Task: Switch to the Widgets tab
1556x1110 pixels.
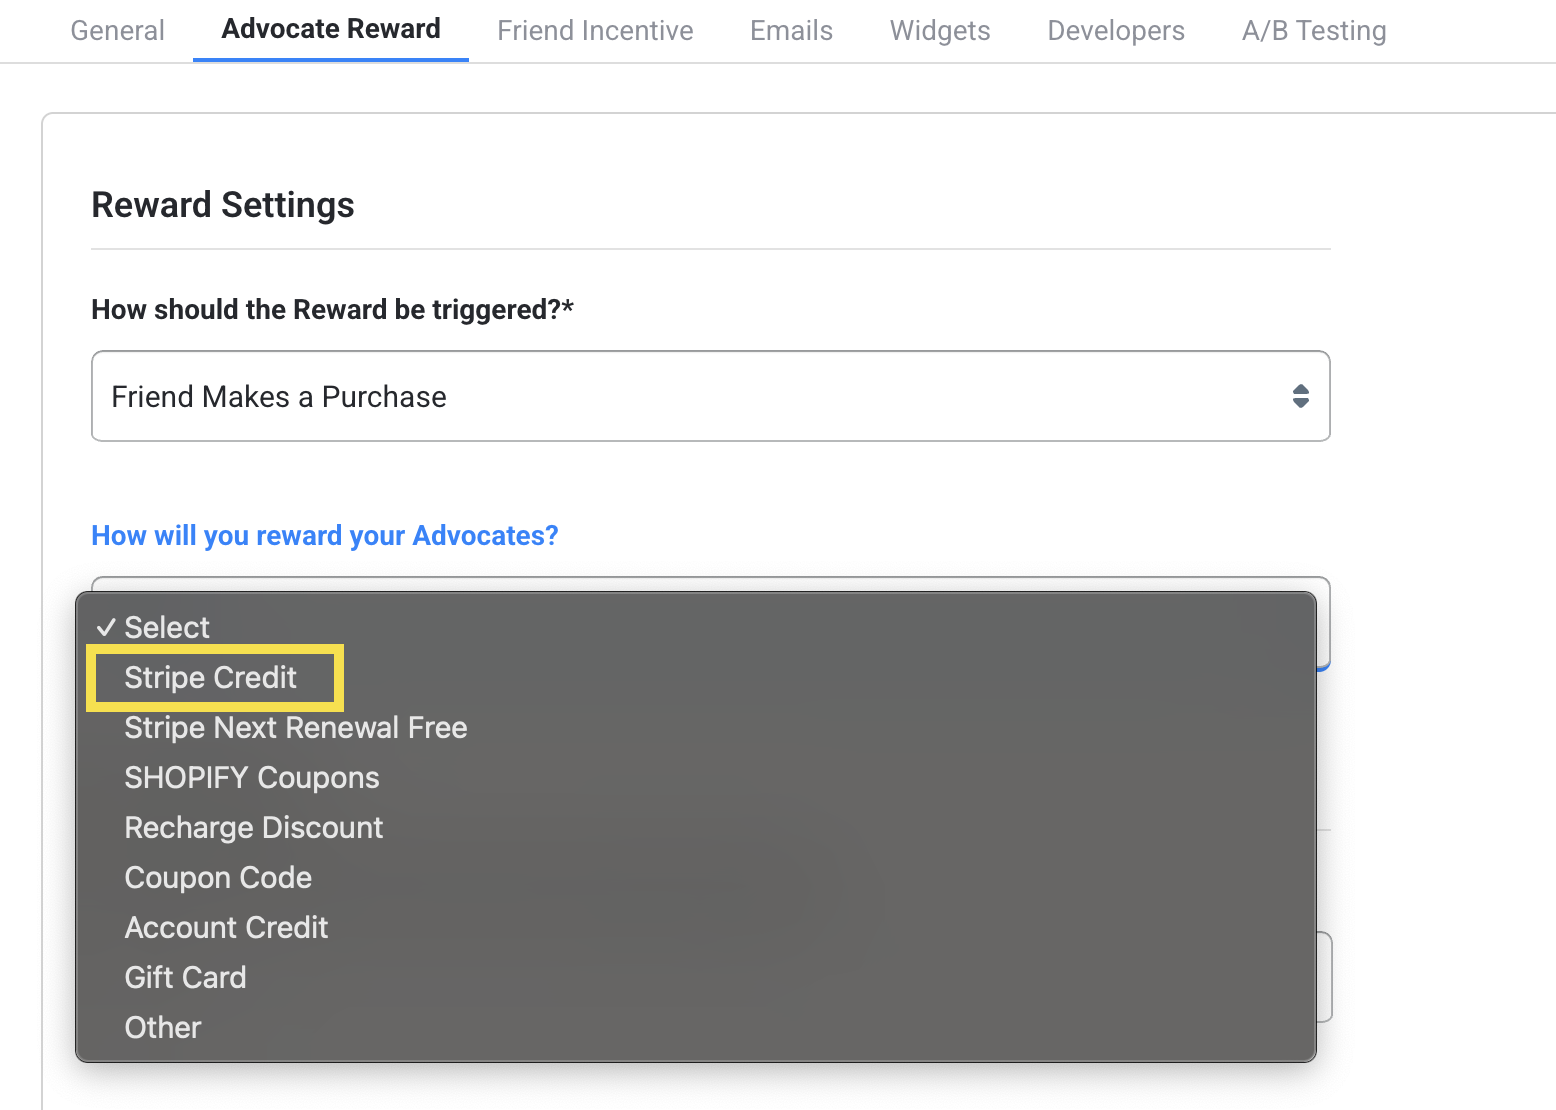Action: [940, 31]
